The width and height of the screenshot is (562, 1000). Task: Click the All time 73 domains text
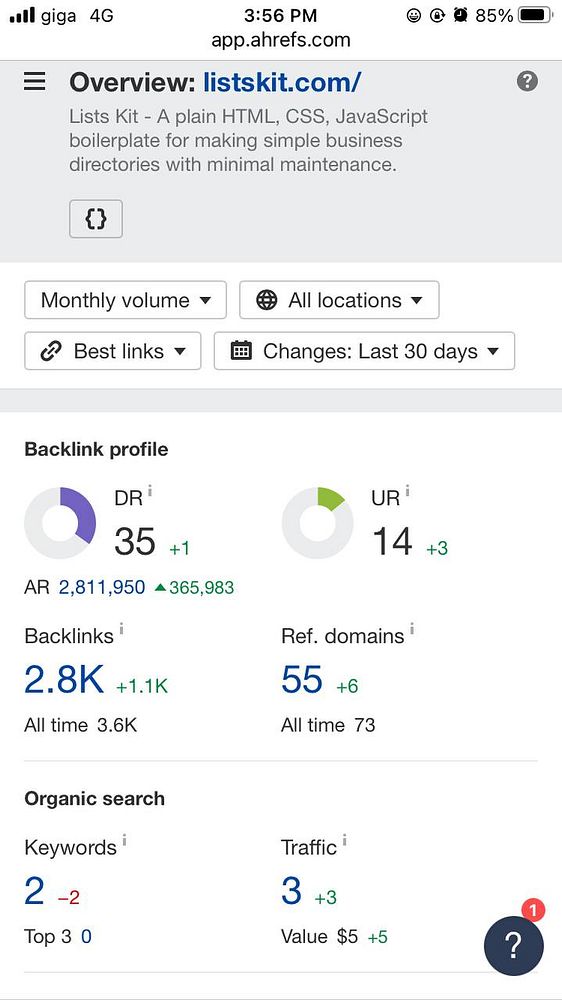328,725
